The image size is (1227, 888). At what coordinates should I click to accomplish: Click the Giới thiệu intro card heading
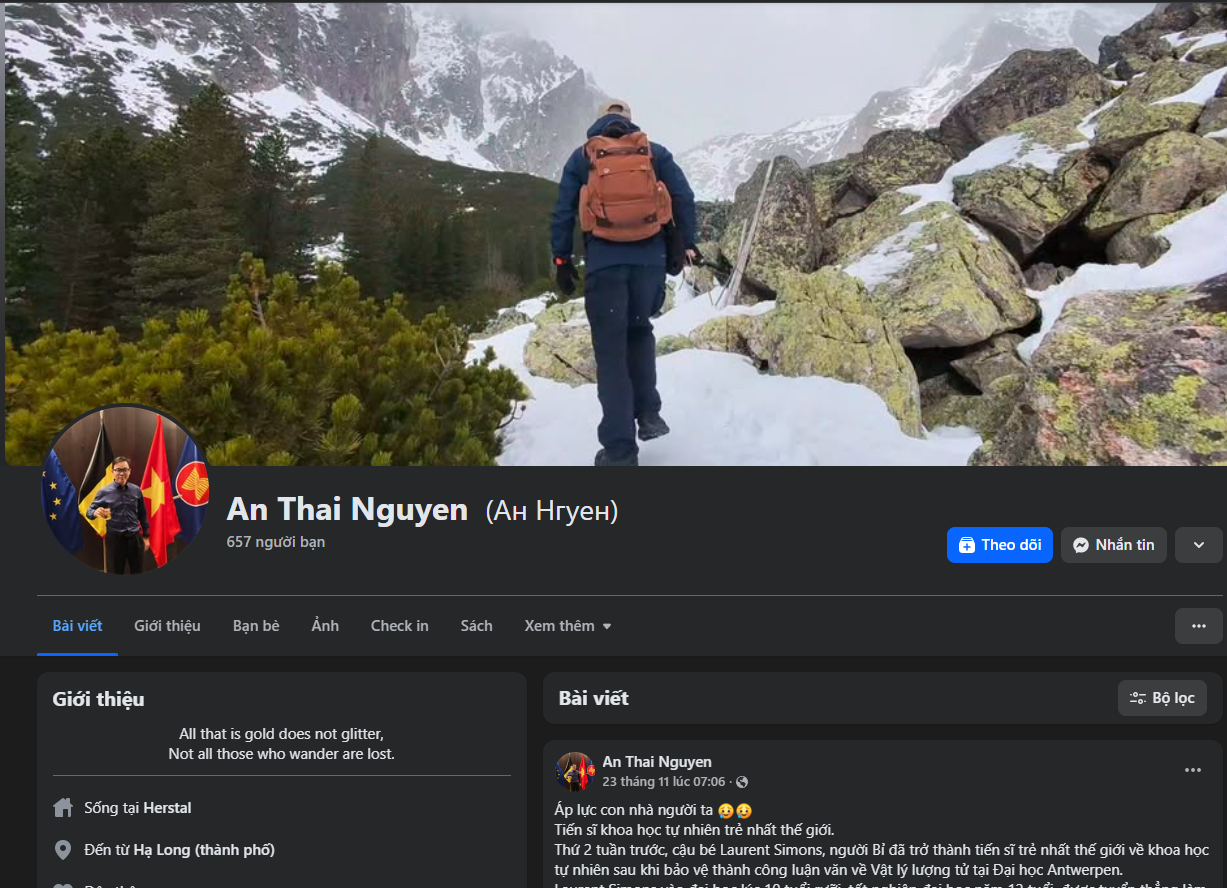pyautogui.click(x=98, y=699)
